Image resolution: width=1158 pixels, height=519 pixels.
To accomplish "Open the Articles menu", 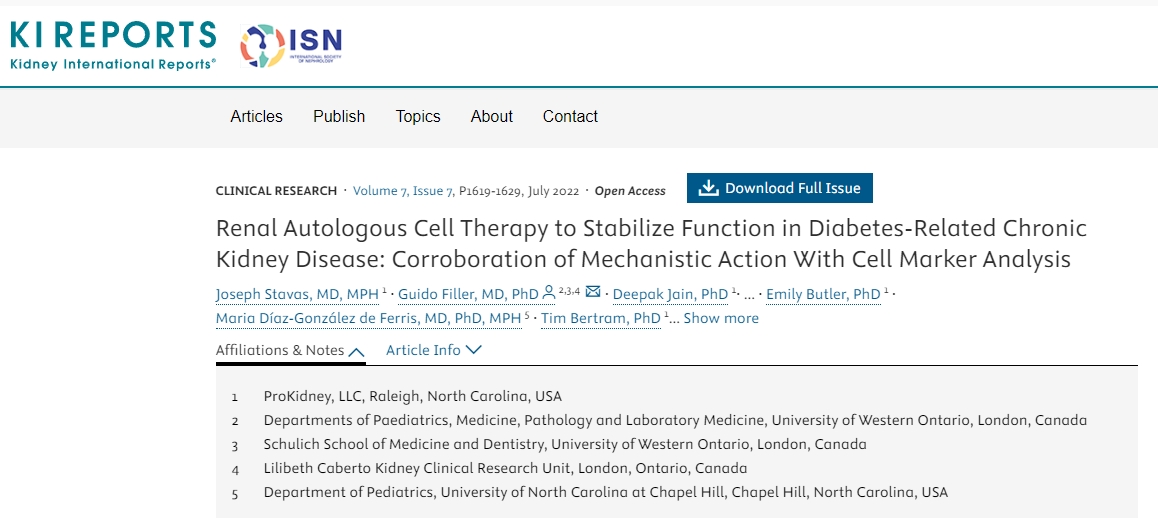I will click(x=256, y=116).
